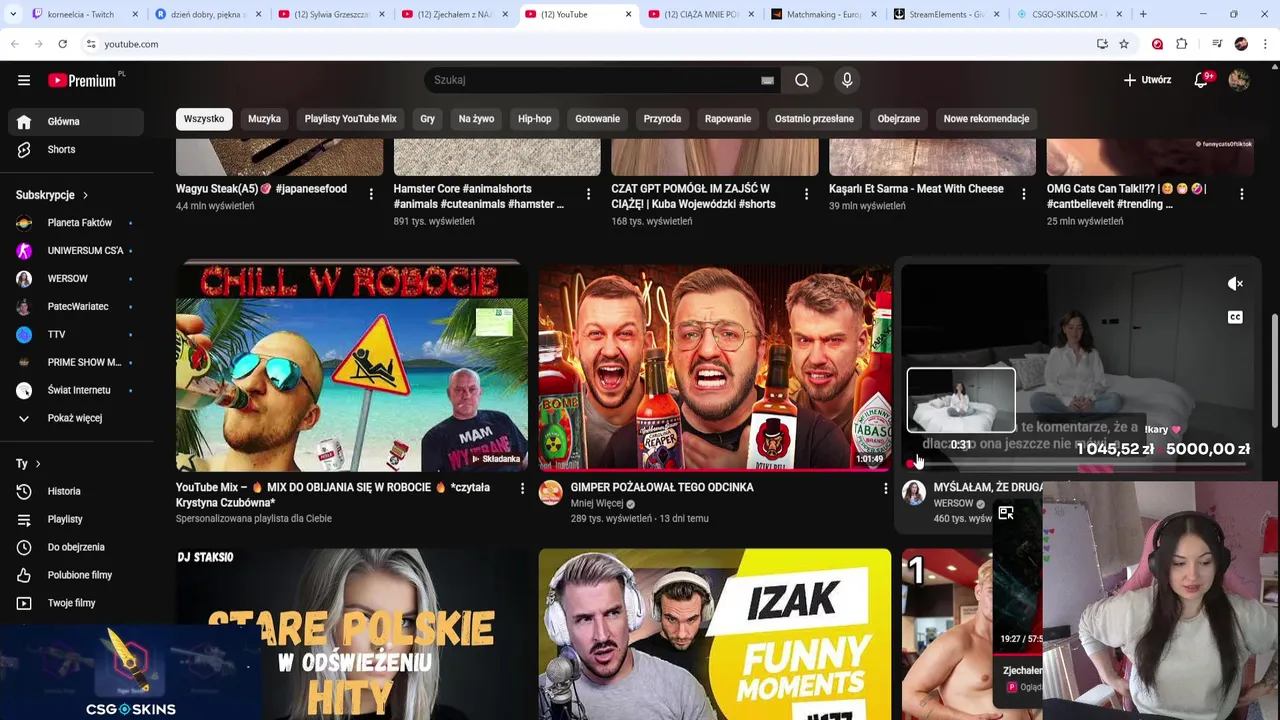The width and height of the screenshot is (1280, 720).
Task: Open options for GIMPER POŻAŁOWAŁ video
Action: pos(885,488)
